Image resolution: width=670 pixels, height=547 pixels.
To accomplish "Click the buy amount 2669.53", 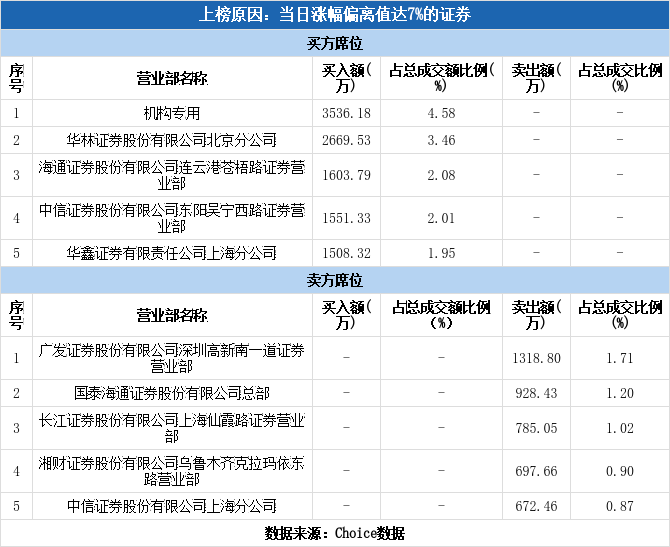I will [x=346, y=140].
